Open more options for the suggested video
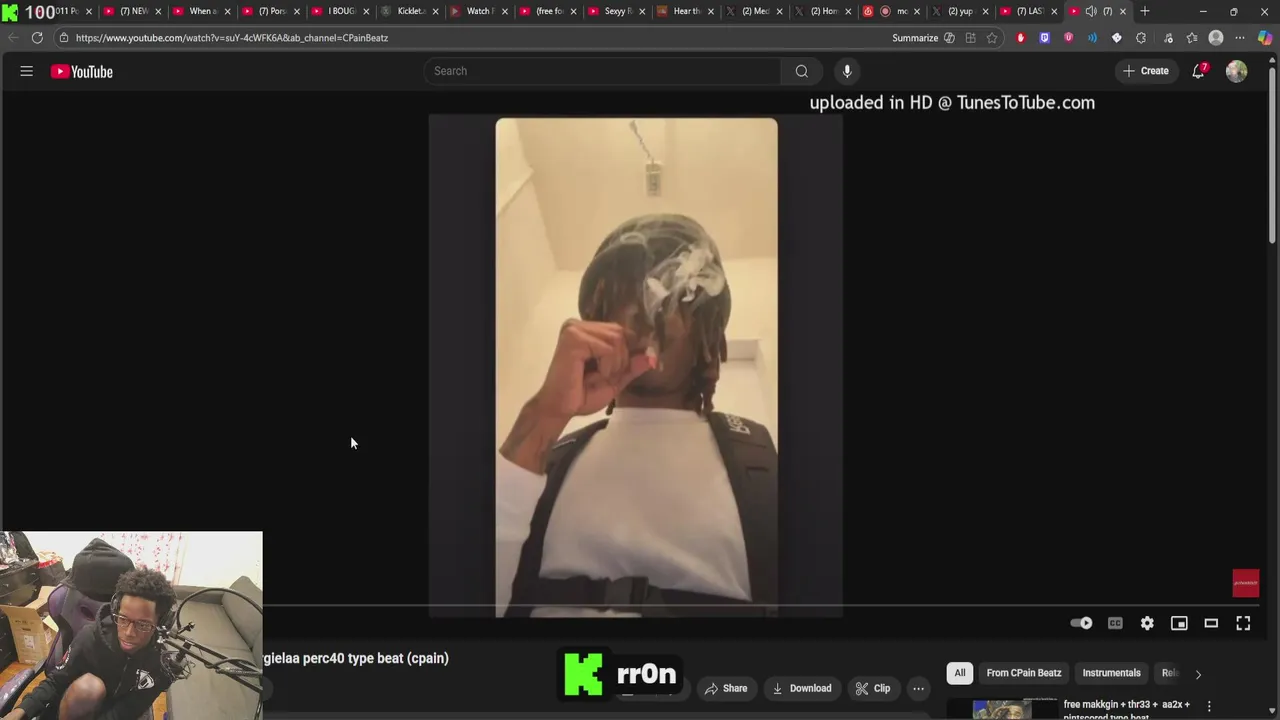The width and height of the screenshot is (1280, 720). point(1209,706)
